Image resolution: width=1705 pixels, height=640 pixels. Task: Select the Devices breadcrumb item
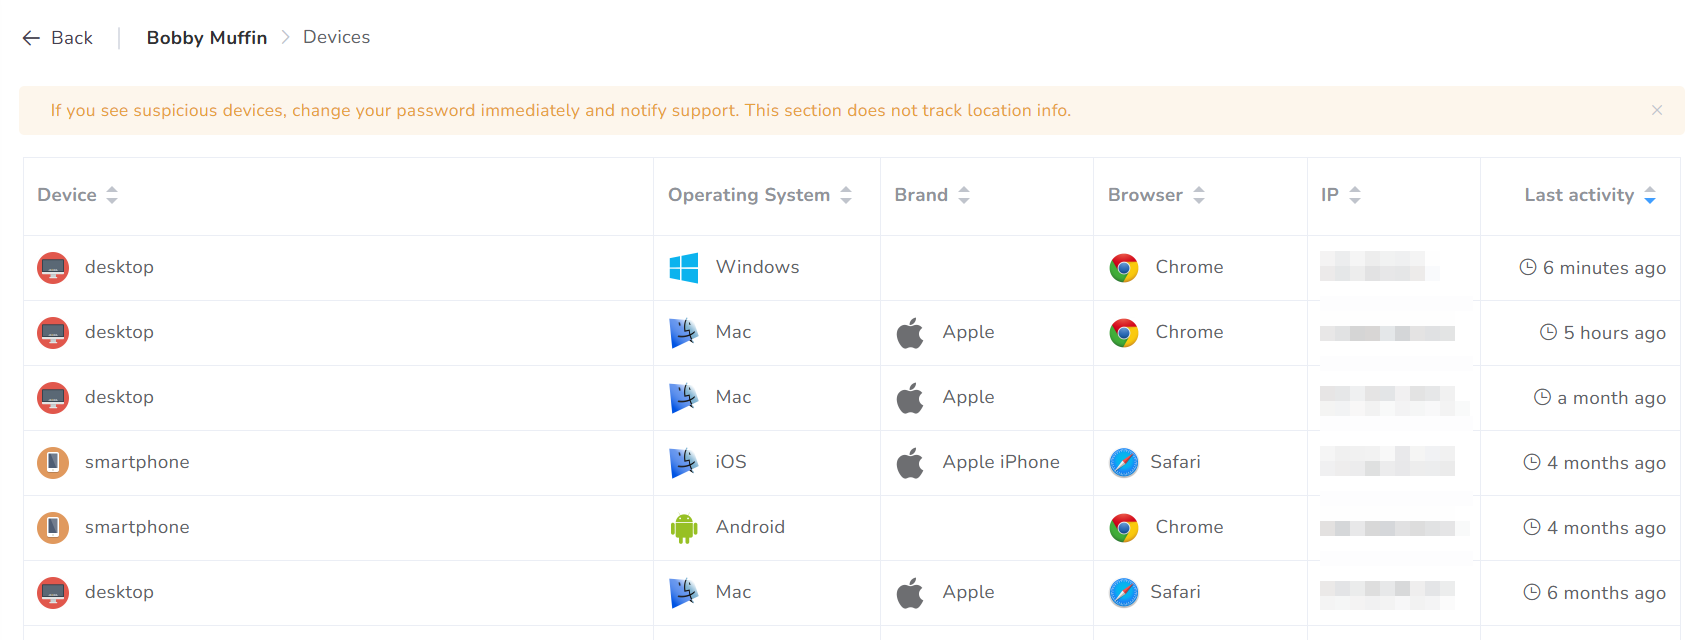pyautogui.click(x=336, y=37)
